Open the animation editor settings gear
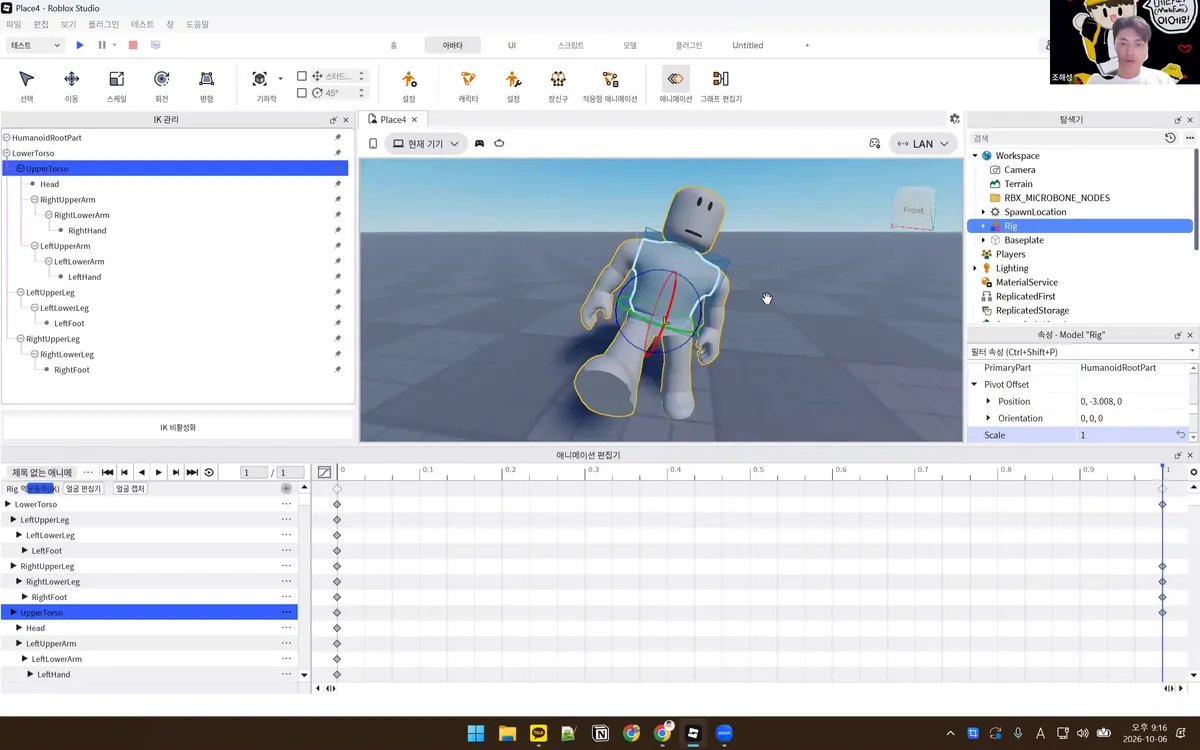Image resolution: width=1200 pixels, height=750 pixels. tap(1193, 472)
